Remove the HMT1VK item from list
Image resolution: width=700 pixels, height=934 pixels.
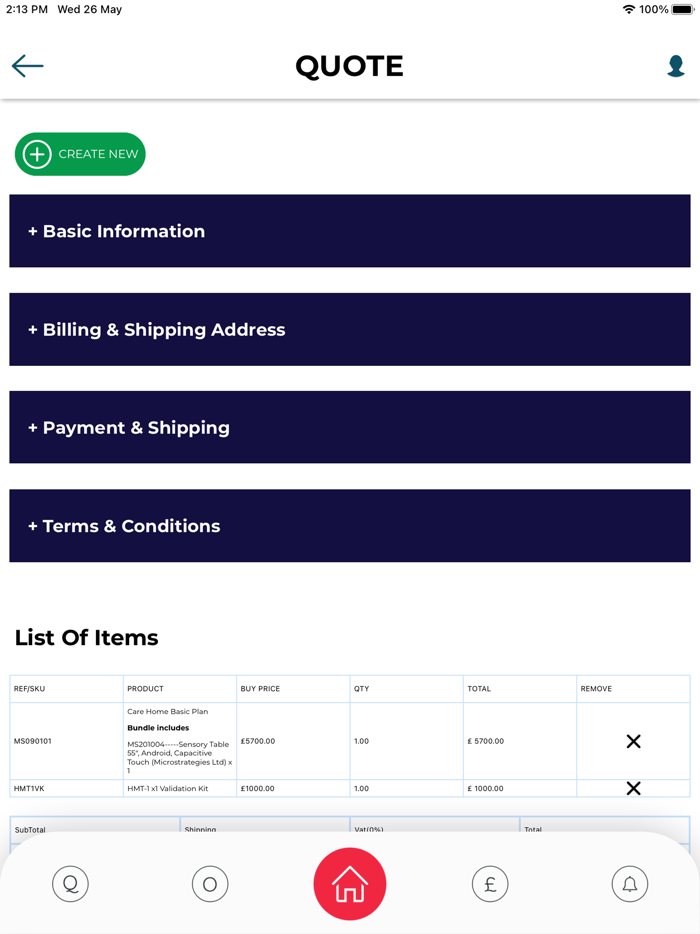coord(633,788)
